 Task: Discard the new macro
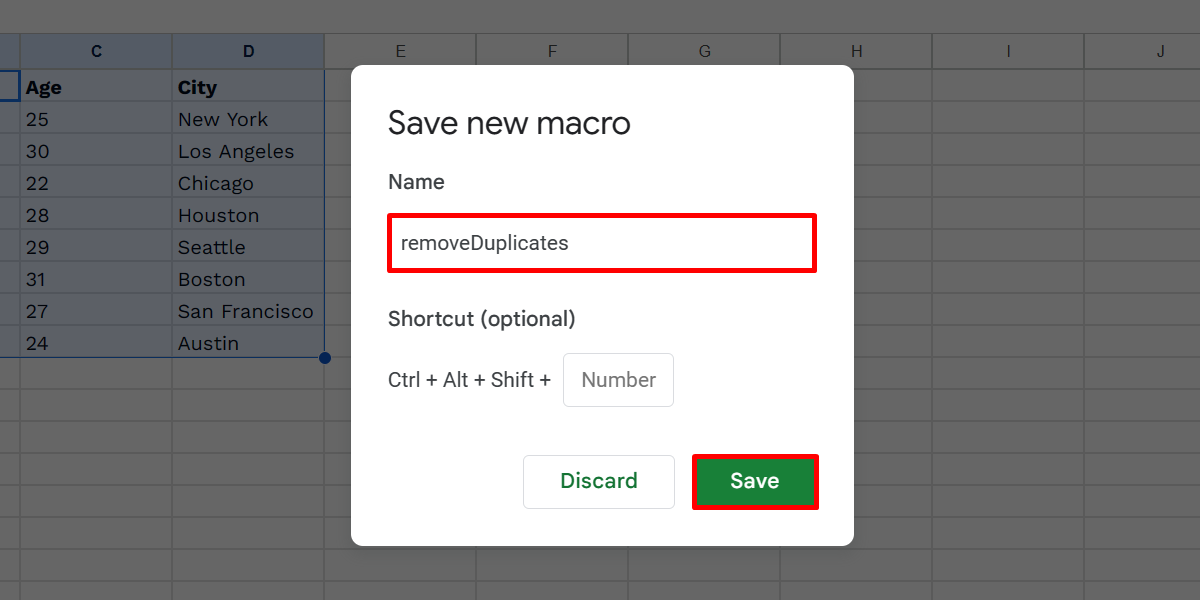[598, 481]
